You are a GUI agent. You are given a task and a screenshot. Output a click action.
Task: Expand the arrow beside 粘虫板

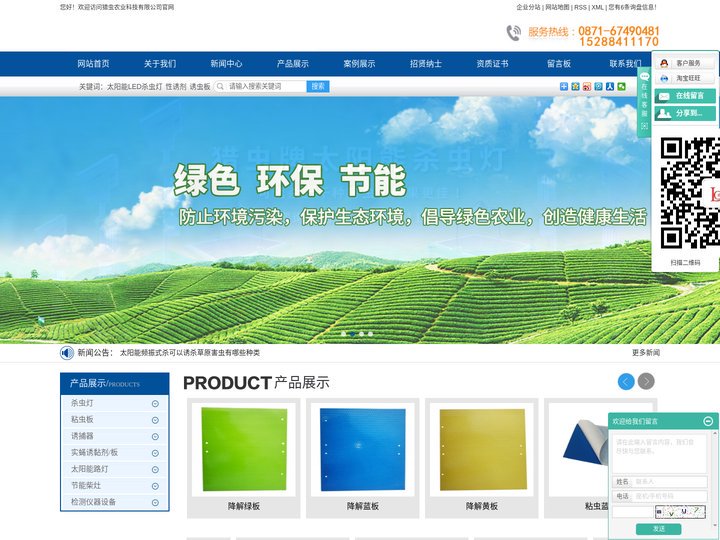tap(155, 420)
